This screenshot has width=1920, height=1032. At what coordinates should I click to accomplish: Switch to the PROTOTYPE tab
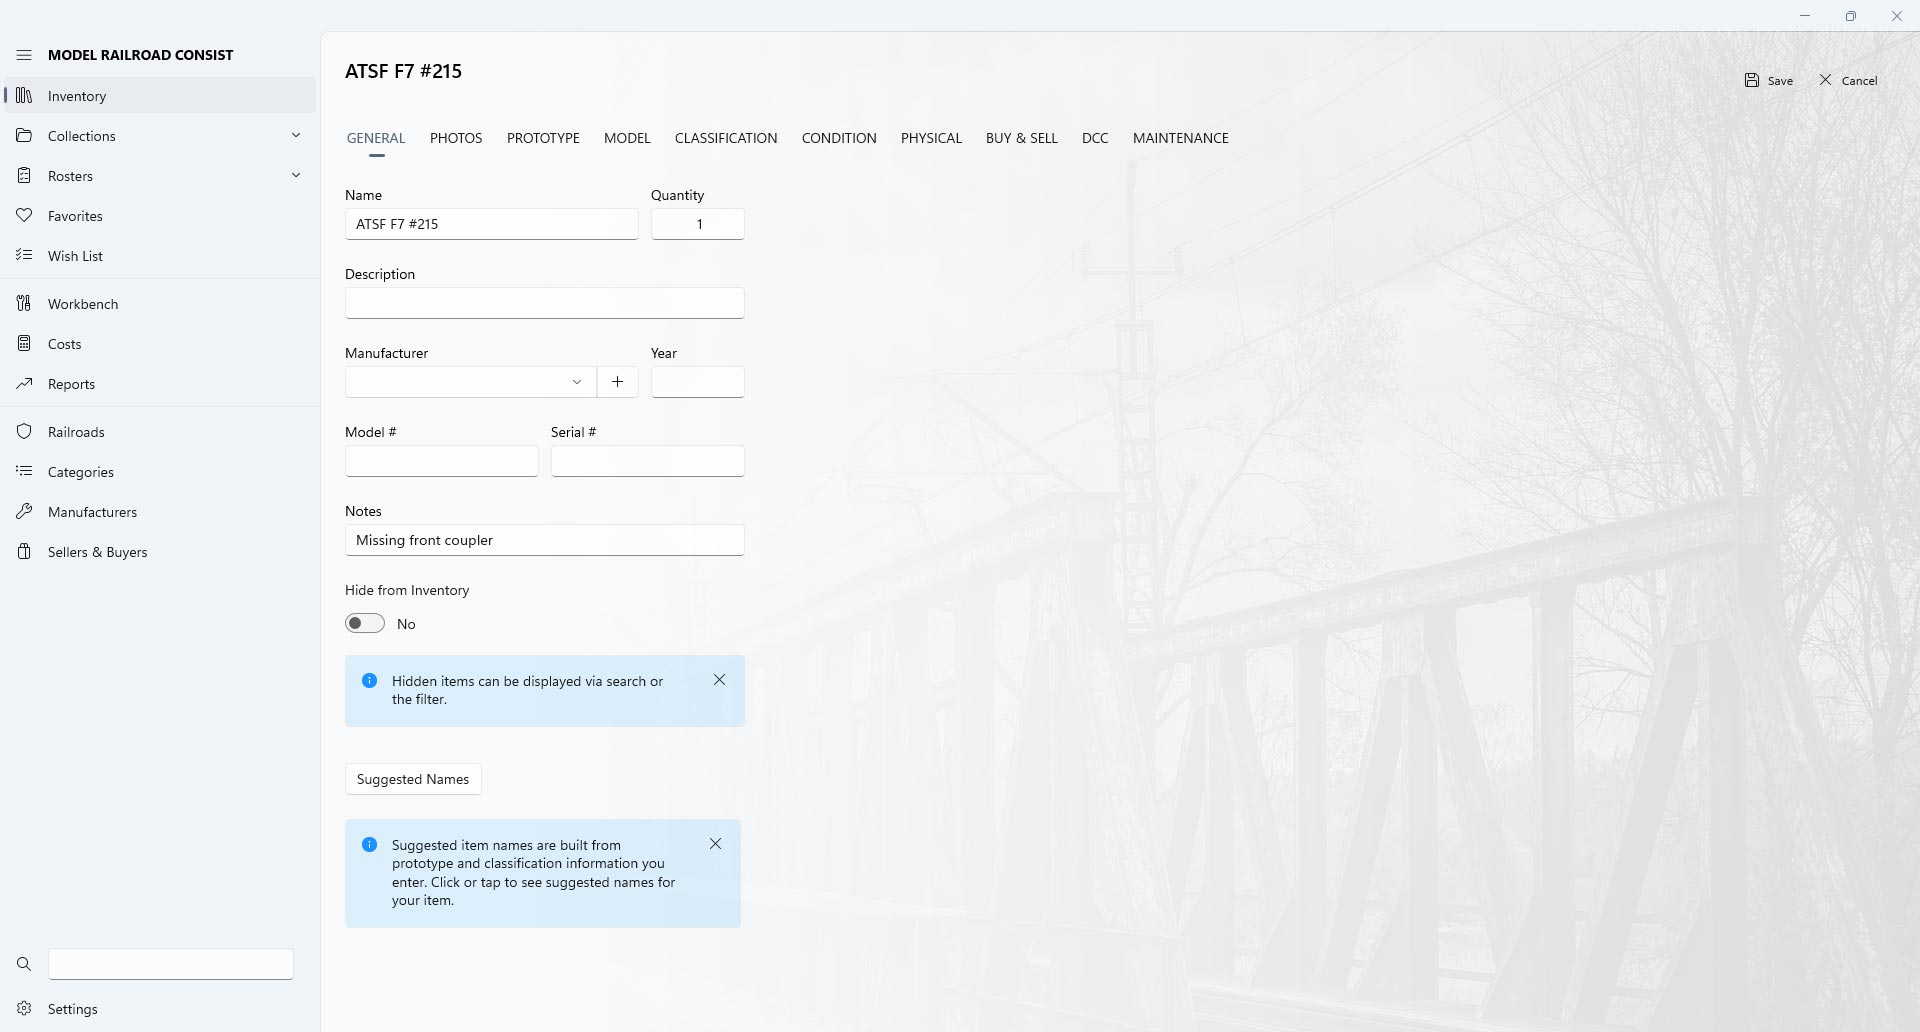point(543,138)
